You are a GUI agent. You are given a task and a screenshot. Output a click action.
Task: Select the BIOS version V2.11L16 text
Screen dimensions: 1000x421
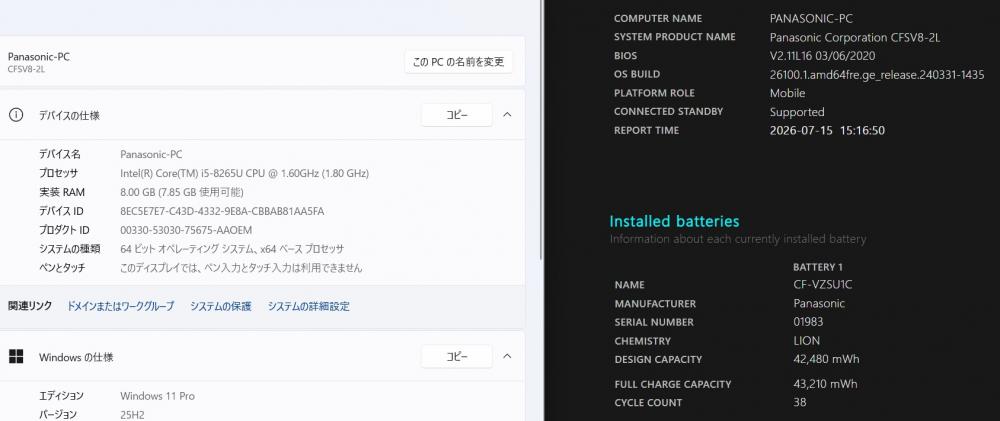point(823,56)
